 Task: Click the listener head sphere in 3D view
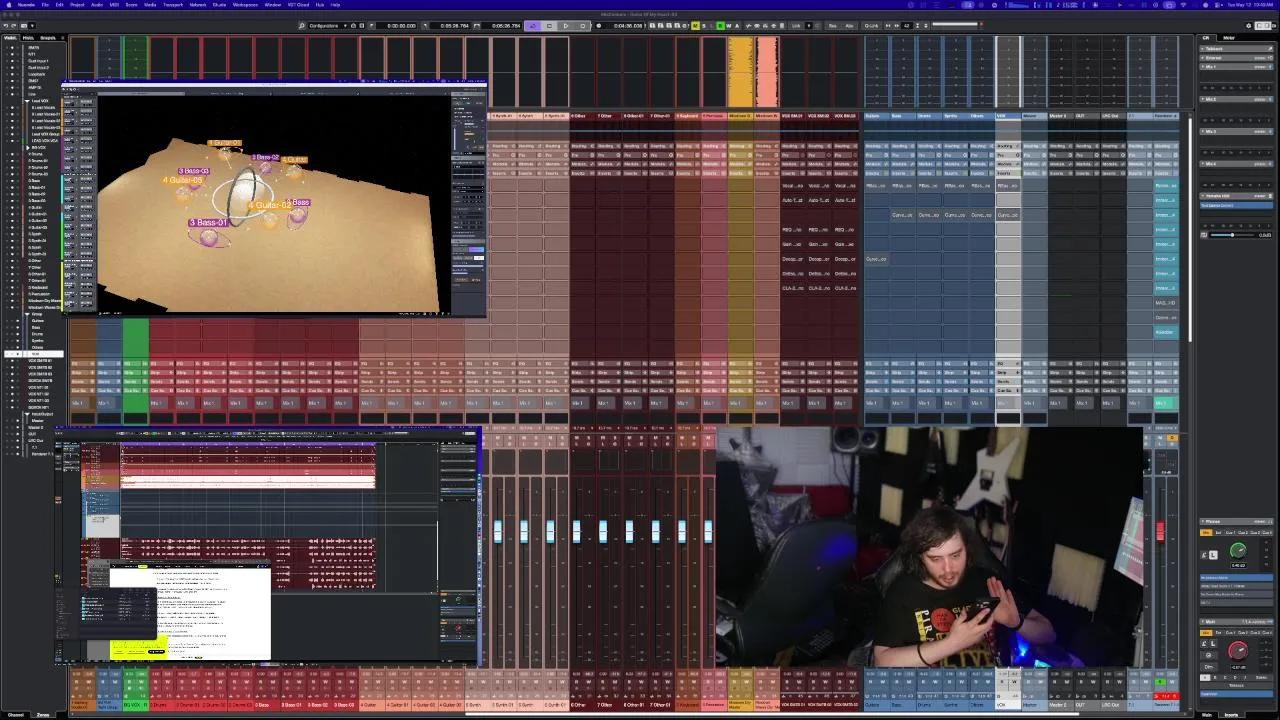pos(245,192)
